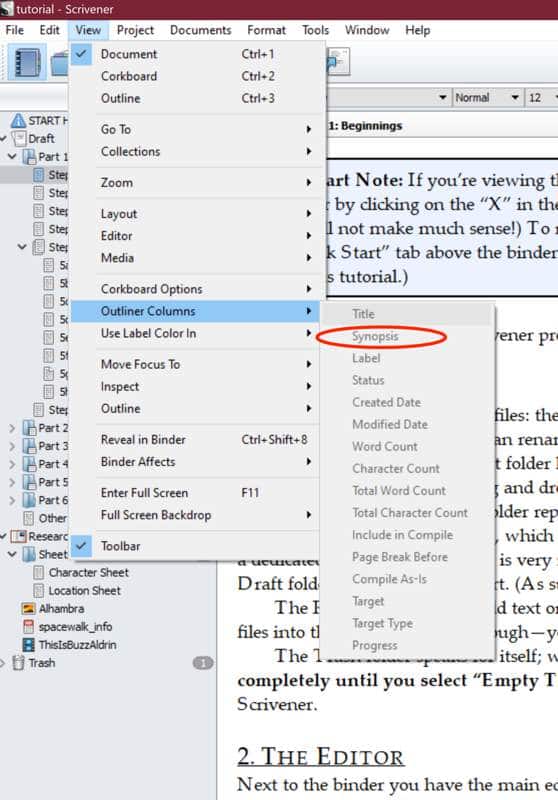Screen dimensions: 558x800
Task: Click the START HERE warning triangle icon
Action: [x=18, y=120]
